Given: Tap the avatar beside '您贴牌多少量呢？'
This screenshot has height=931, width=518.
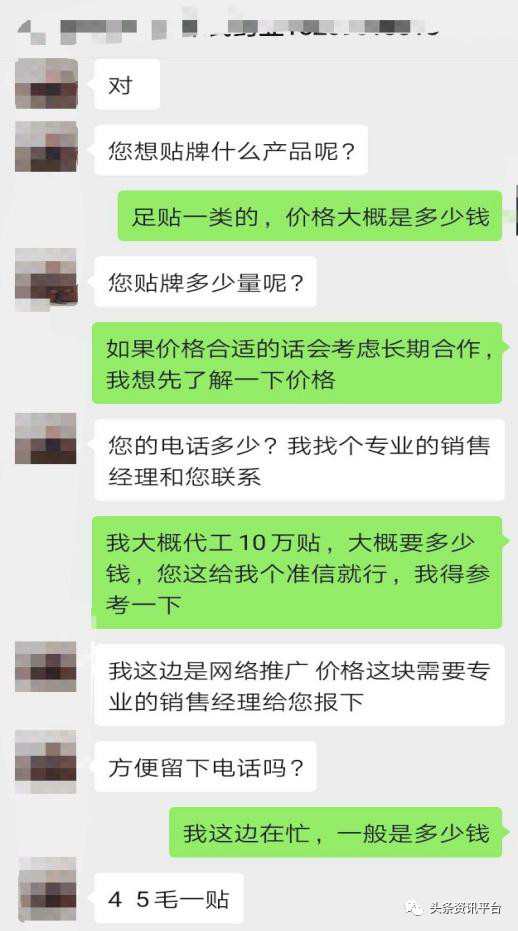Looking at the screenshot, I should [x=46, y=279].
